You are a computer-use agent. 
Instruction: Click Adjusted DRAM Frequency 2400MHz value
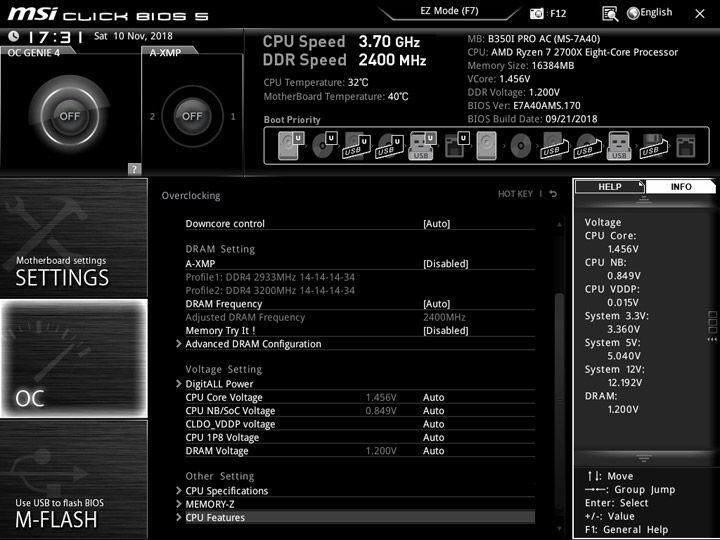tap(444, 317)
